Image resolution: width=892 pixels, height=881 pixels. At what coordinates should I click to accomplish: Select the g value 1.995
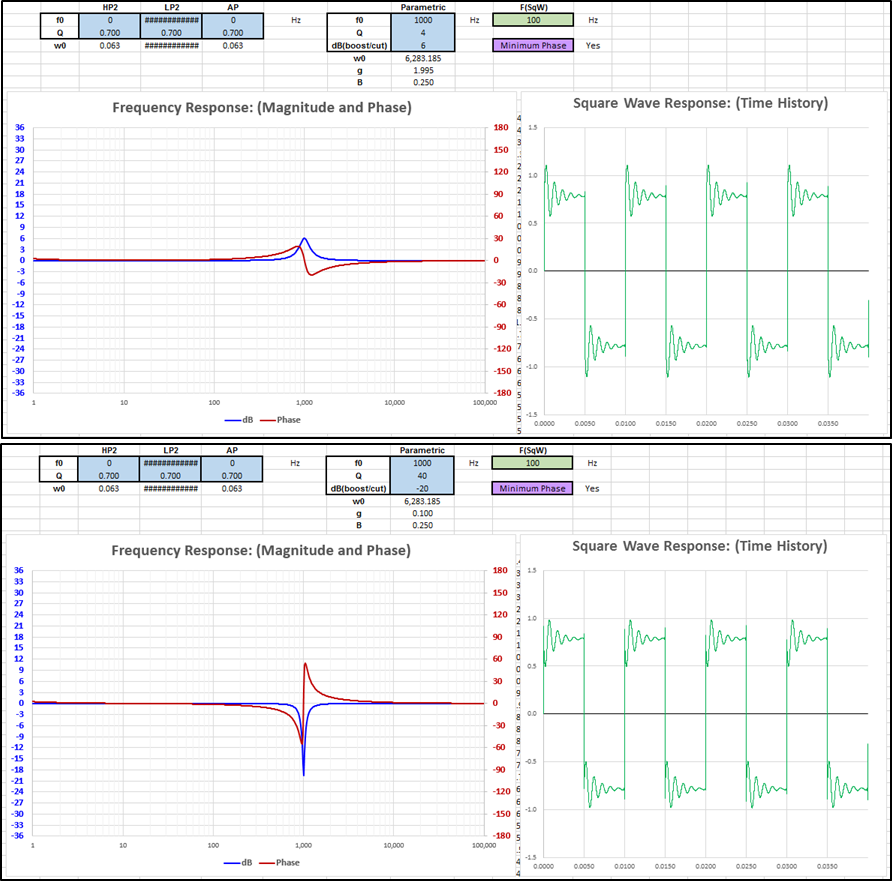(x=423, y=71)
